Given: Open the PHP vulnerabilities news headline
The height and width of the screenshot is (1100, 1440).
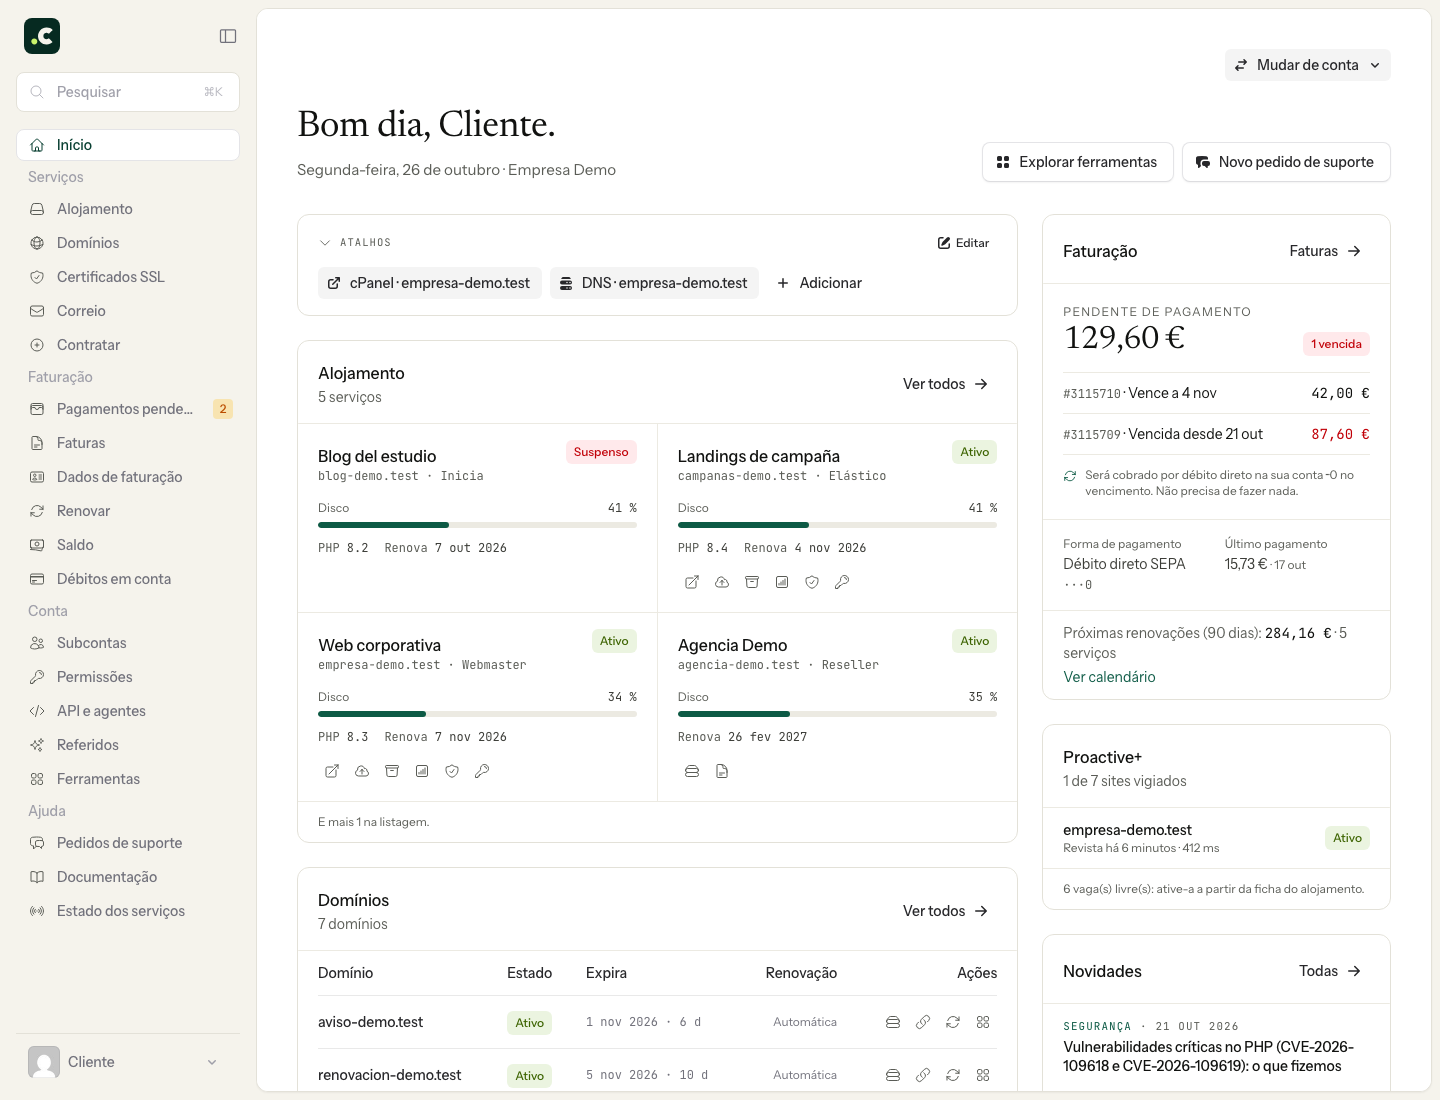Looking at the screenshot, I should point(1208,1056).
